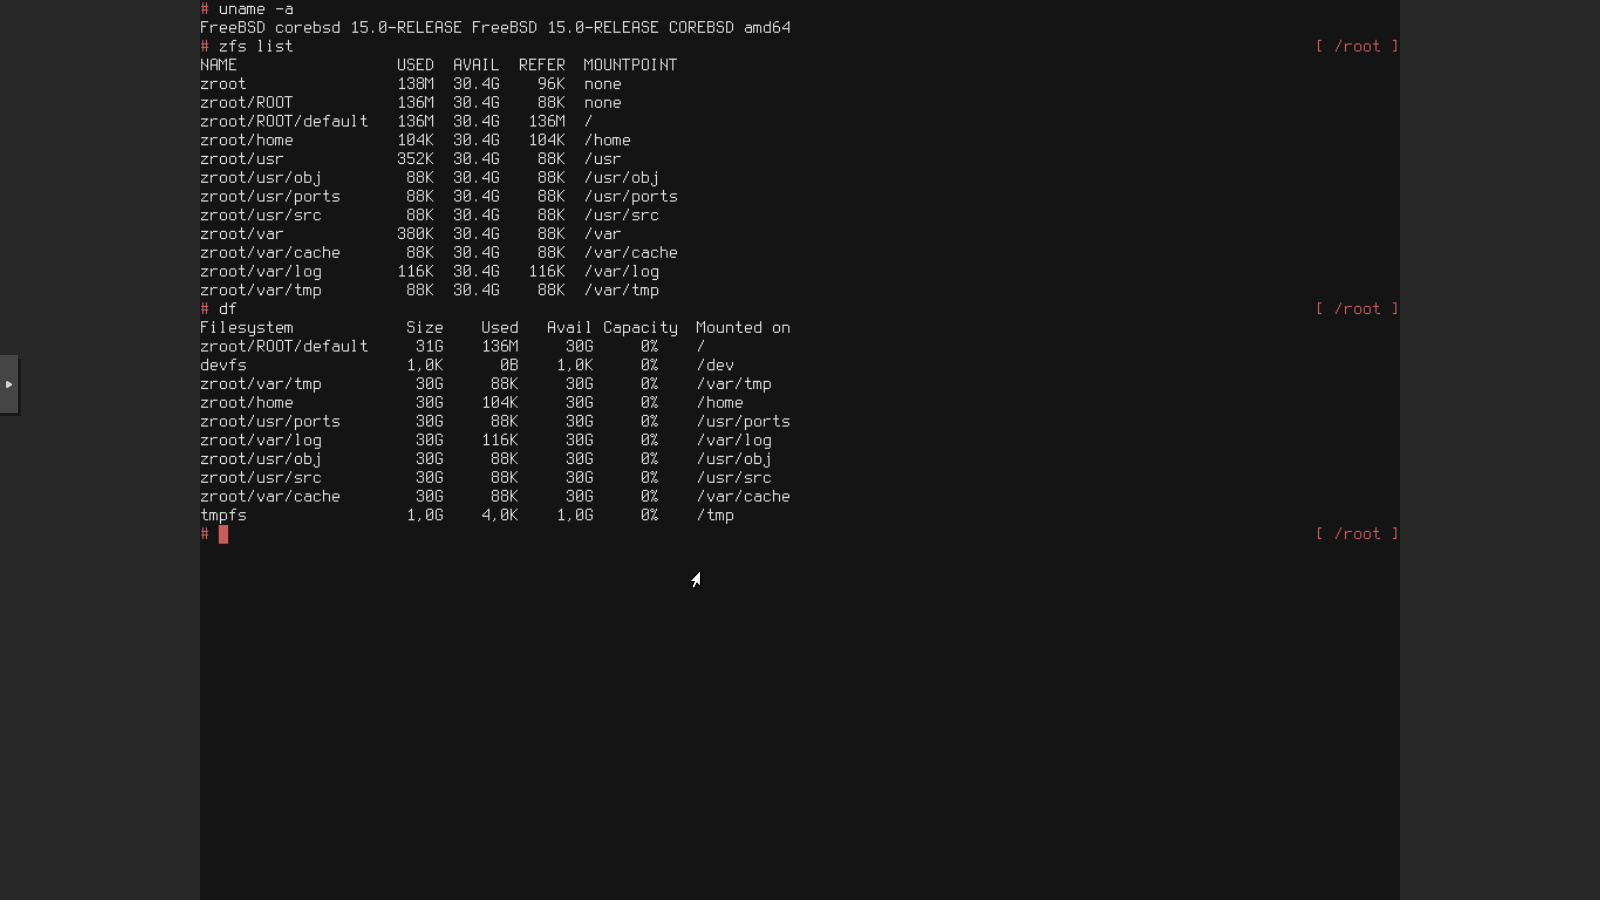Click the bottom '[ /root ]' path label

click(x=1358, y=533)
